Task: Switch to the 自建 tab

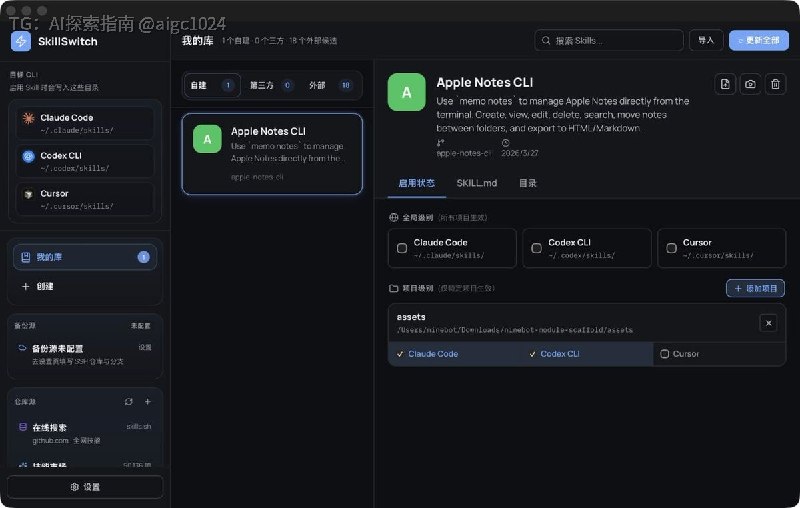Action: click(212, 85)
